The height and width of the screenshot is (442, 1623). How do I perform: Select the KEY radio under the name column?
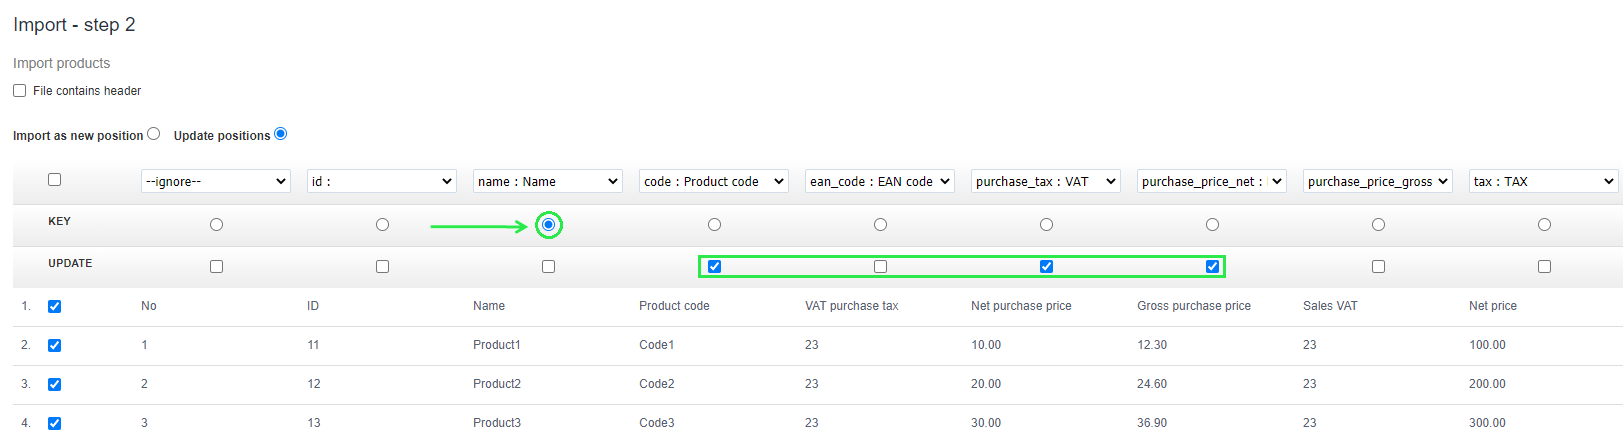tap(548, 225)
